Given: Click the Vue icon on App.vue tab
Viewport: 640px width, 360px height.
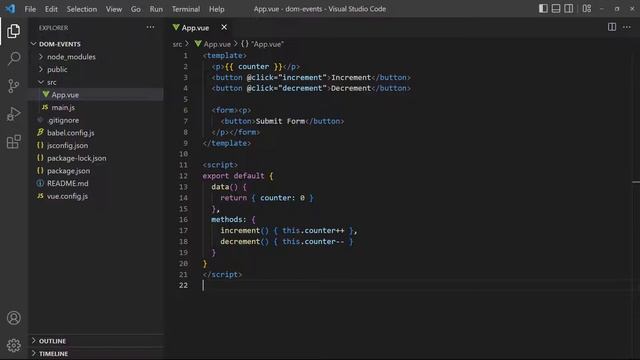Looking at the screenshot, I should pyautogui.click(x=176, y=27).
